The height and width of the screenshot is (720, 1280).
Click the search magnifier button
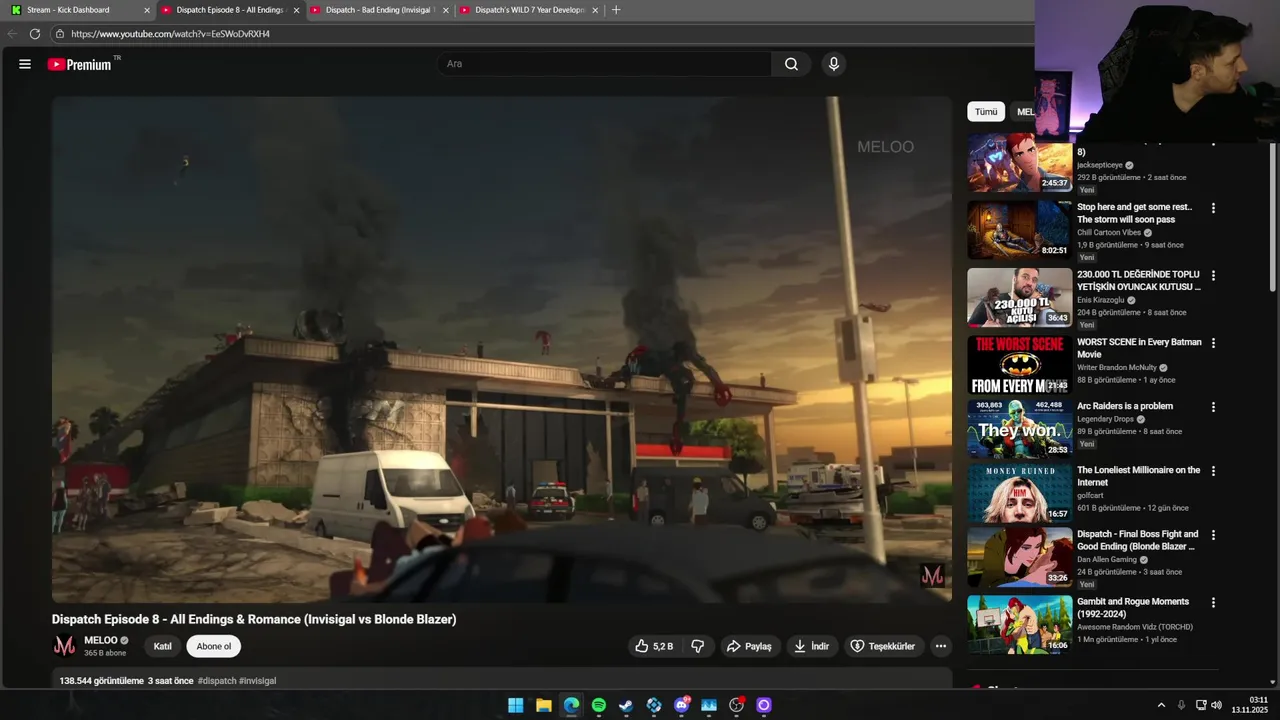791,64
